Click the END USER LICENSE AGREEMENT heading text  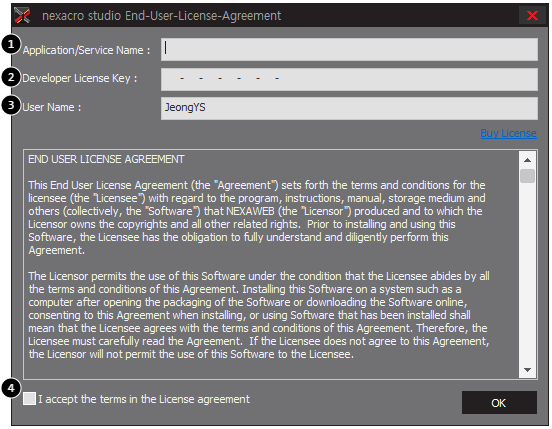106,159
